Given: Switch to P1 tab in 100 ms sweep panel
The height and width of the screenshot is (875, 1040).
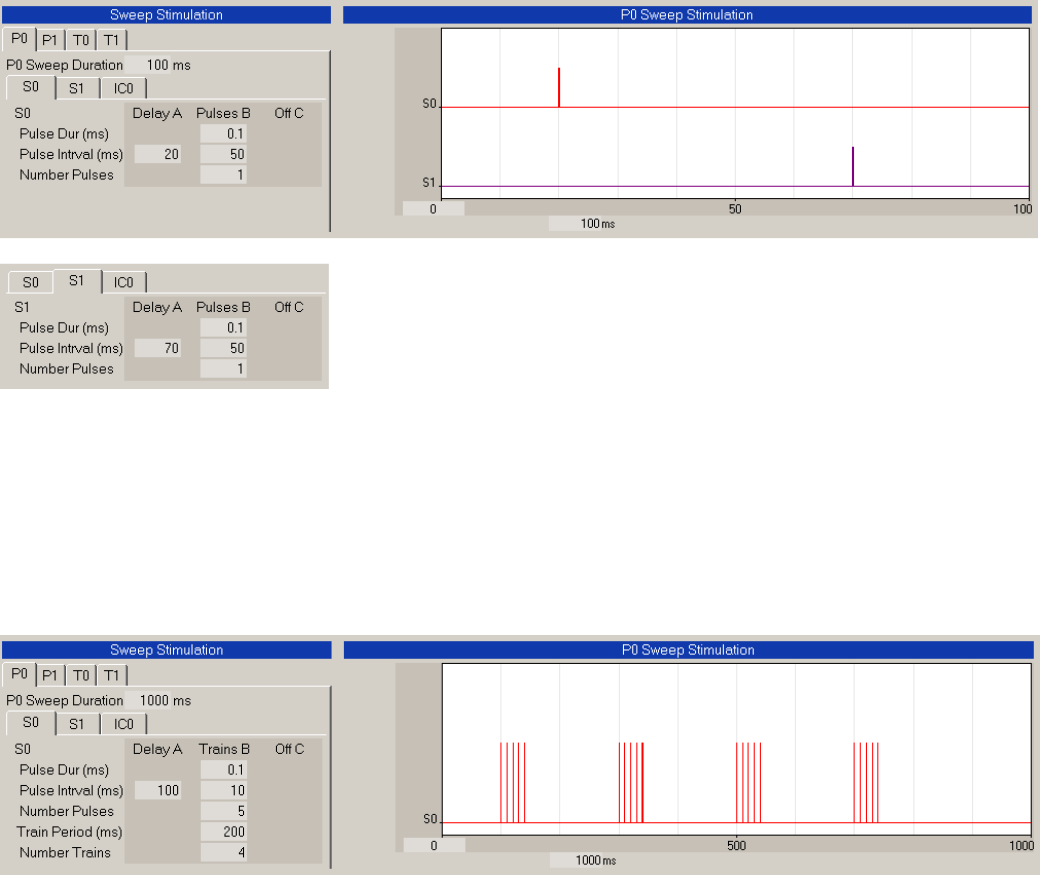Looking at the screenshot, I should 50,40.
